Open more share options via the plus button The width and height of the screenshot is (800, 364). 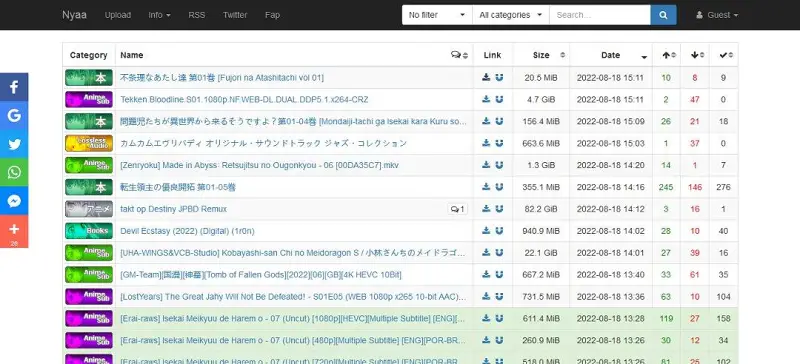14,231
